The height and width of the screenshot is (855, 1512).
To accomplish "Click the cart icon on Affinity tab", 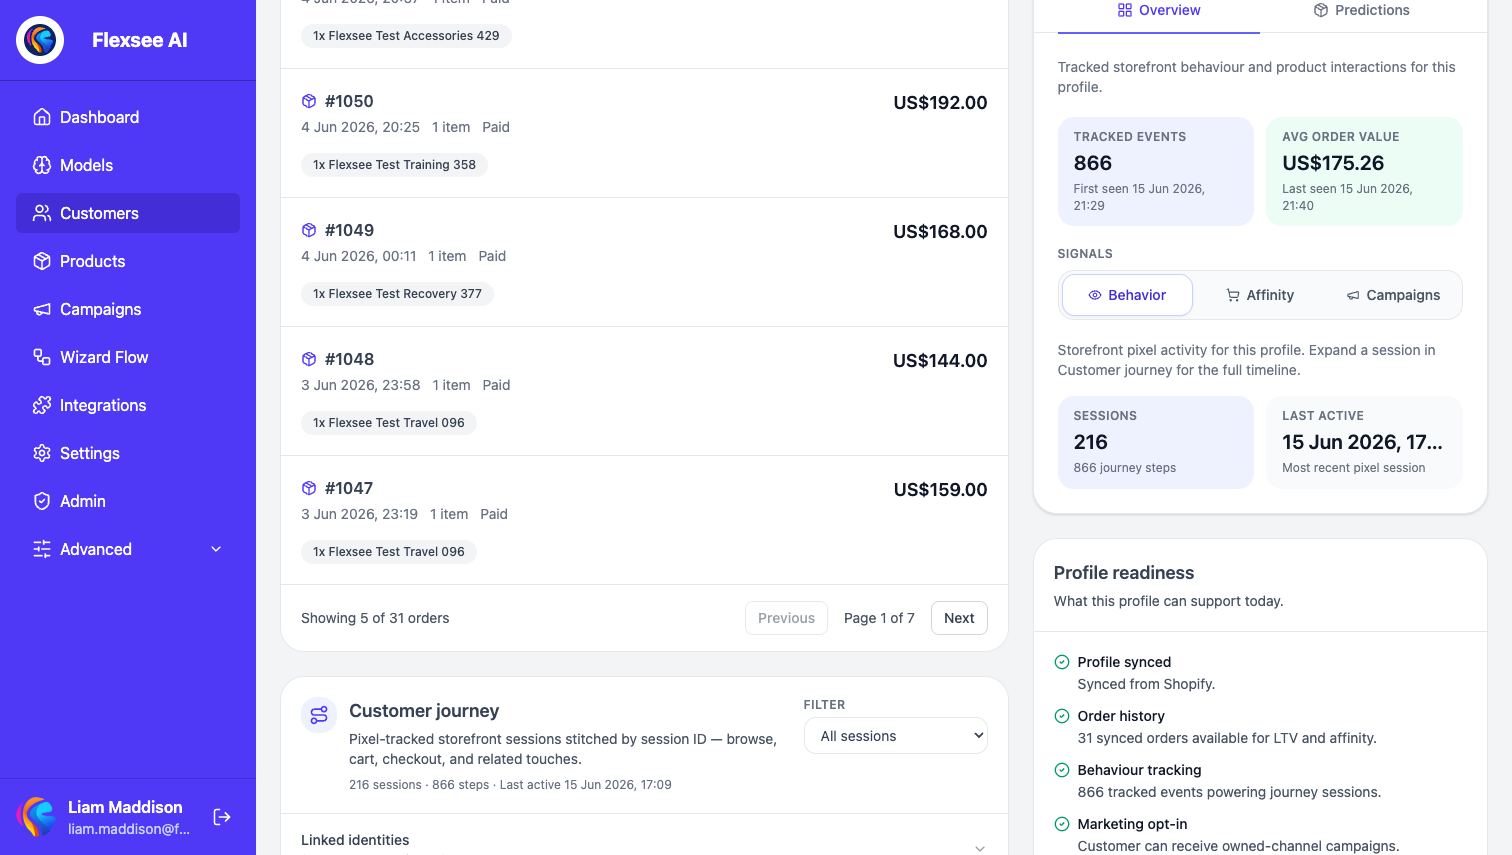I will 1233,295.
